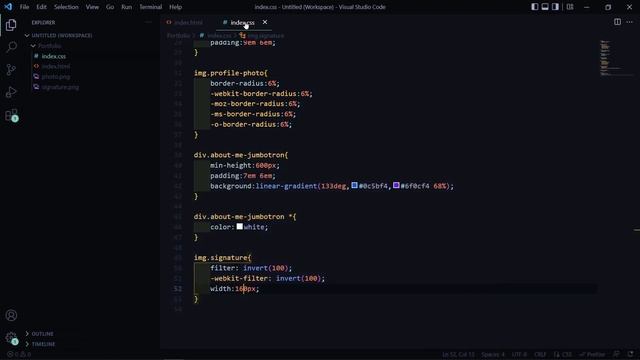Open the Manage gear icon

(11, 338)
